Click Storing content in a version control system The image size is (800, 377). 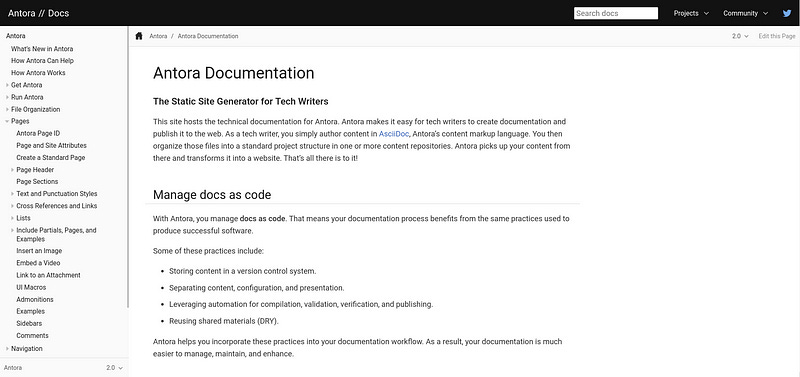pyautogui.click(x=243, y=271)
